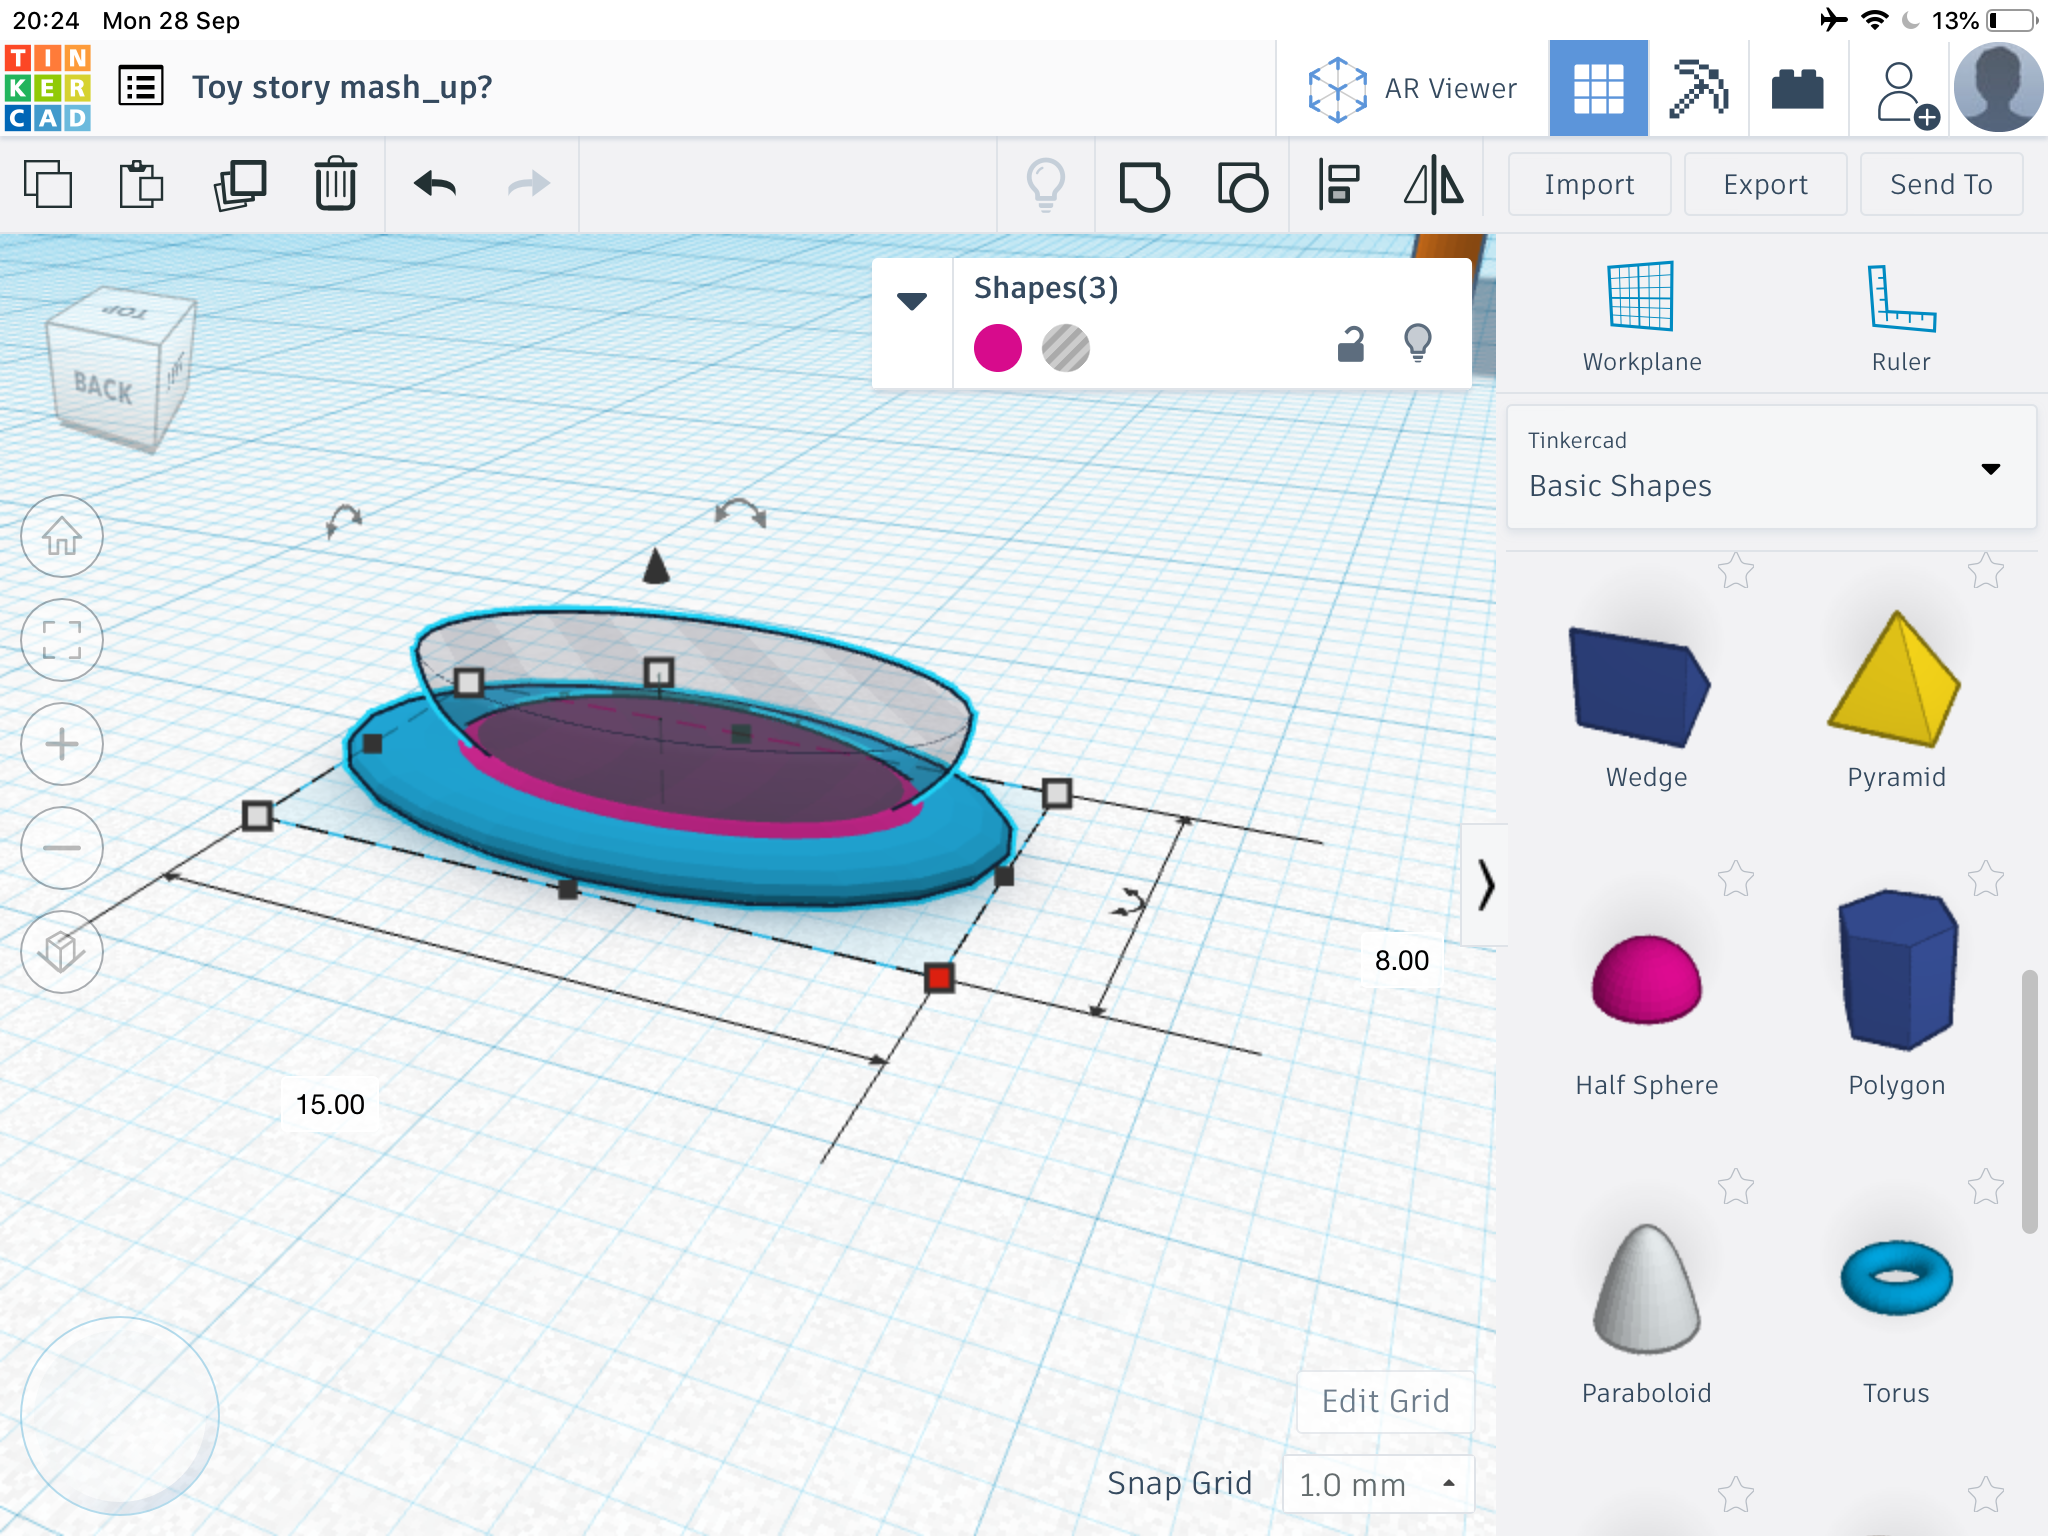This screenshot has height=1536, width=2048.
Task: Open the Mirror tool
Action: pyautogui.click(x=1434, y=185)
